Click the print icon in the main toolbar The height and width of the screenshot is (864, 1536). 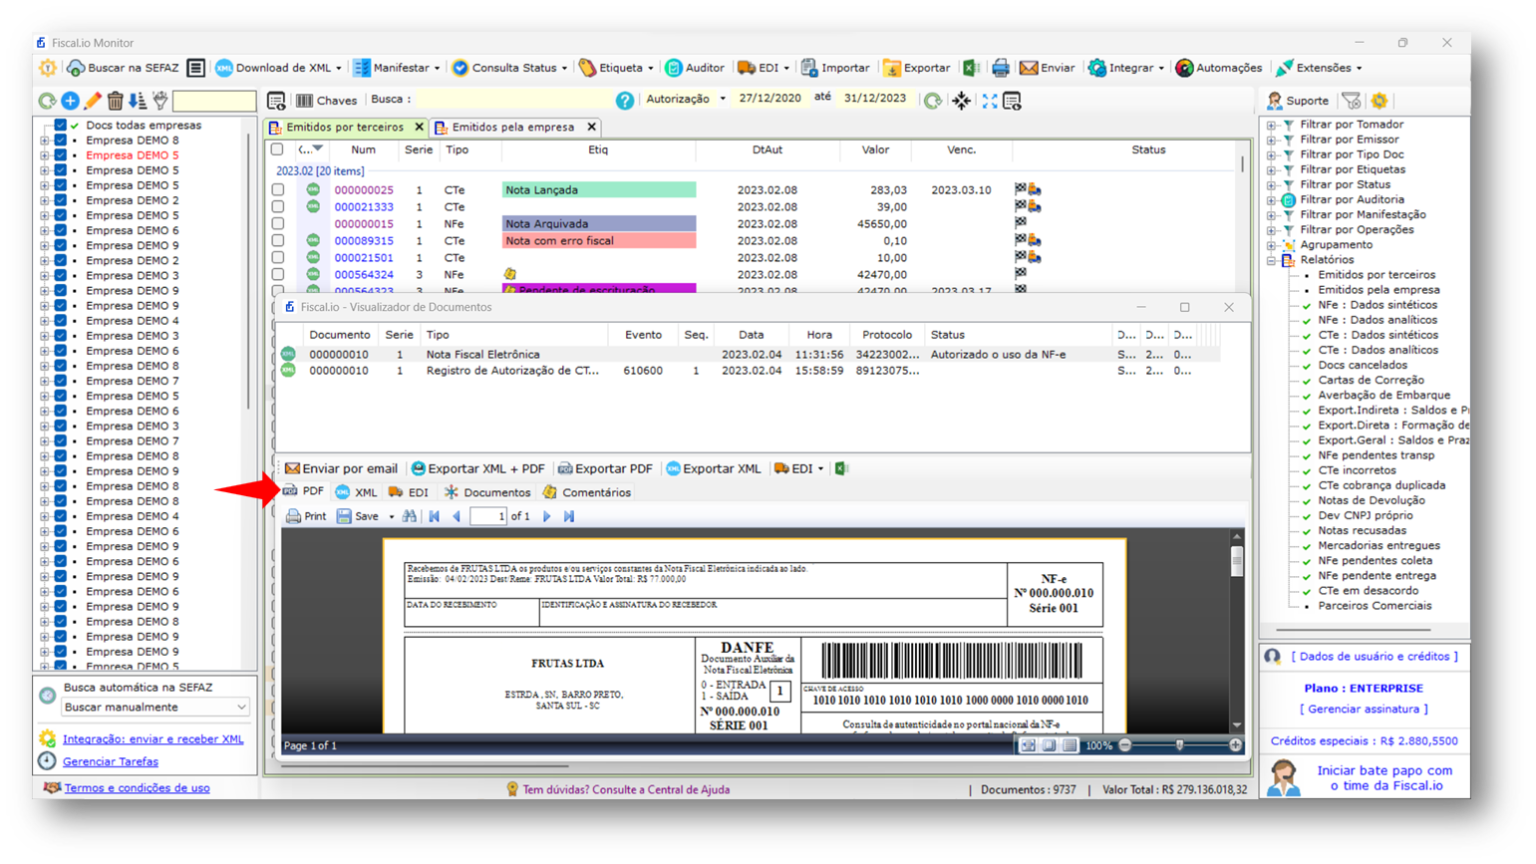(x=1000, y=67)
